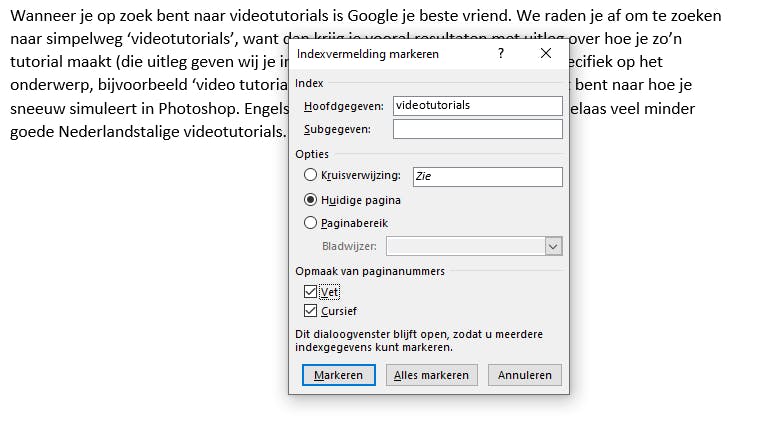Click the Indexvermelding markeren title bar

pos(380,54)
